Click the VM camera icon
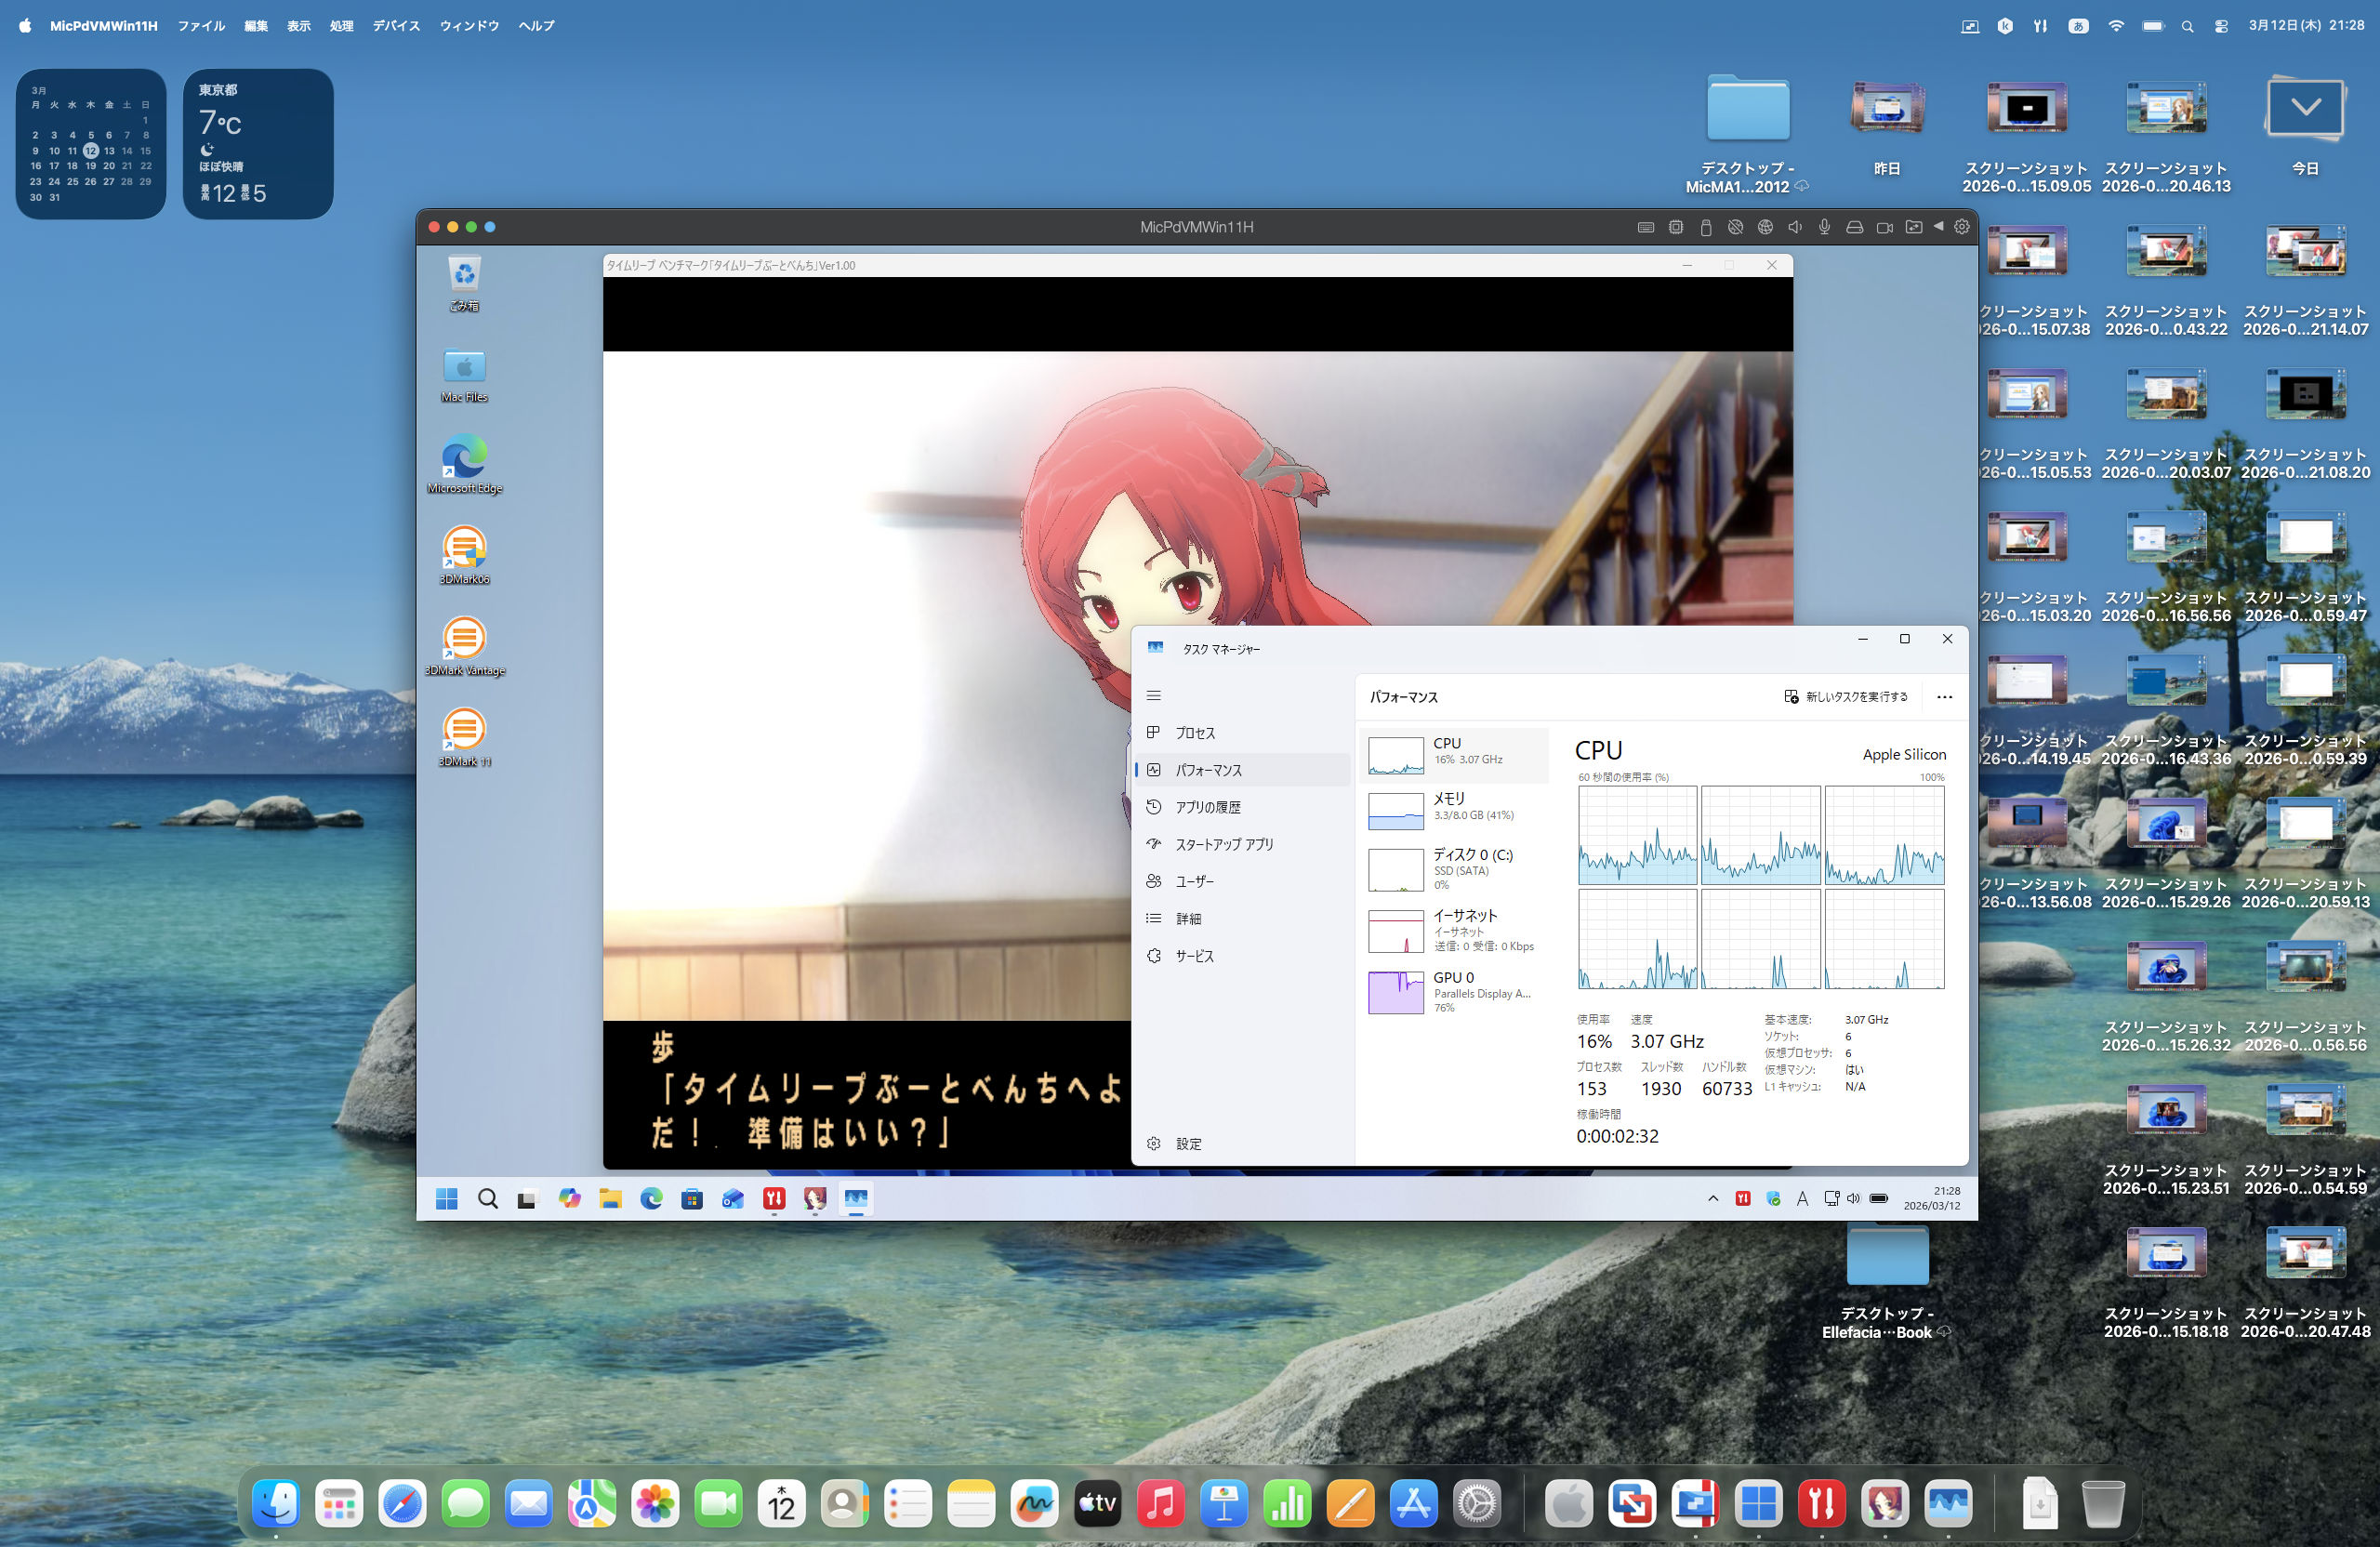This screenshot has height=1547, width=2380. pyautogui.click(x=1884, y=227)
